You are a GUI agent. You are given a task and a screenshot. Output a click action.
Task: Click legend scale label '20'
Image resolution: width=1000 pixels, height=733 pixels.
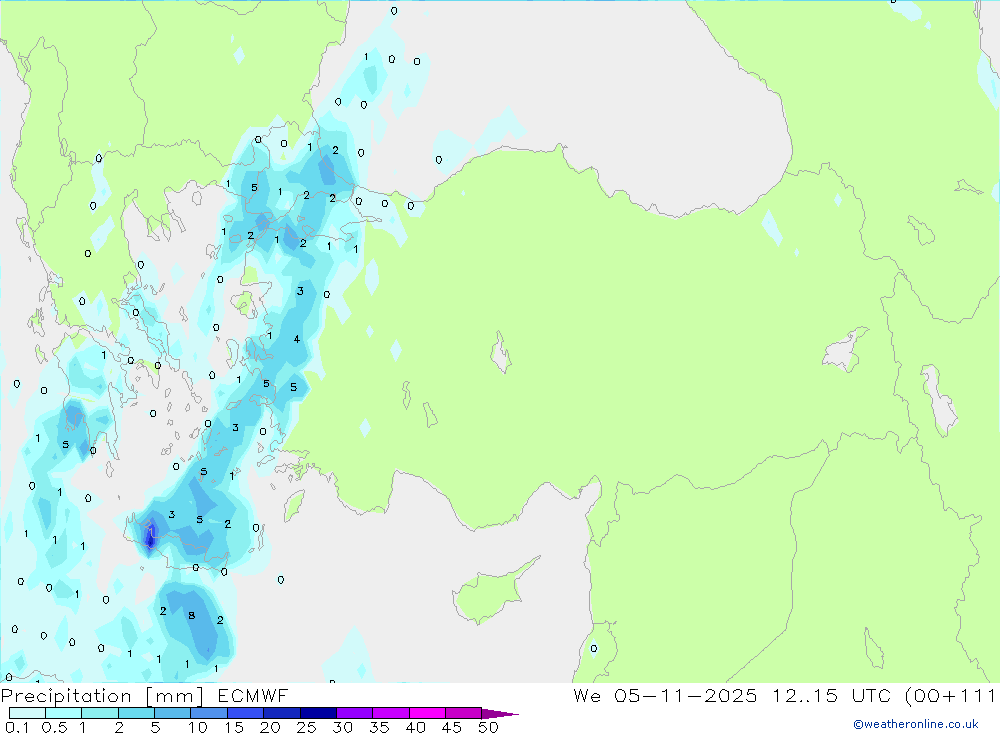(270, 727)
